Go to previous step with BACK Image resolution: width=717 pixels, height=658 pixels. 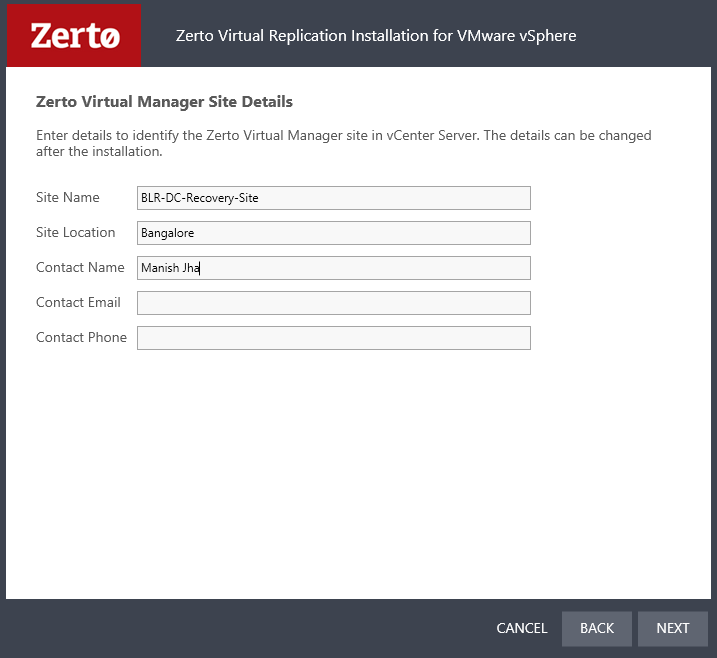596,628
